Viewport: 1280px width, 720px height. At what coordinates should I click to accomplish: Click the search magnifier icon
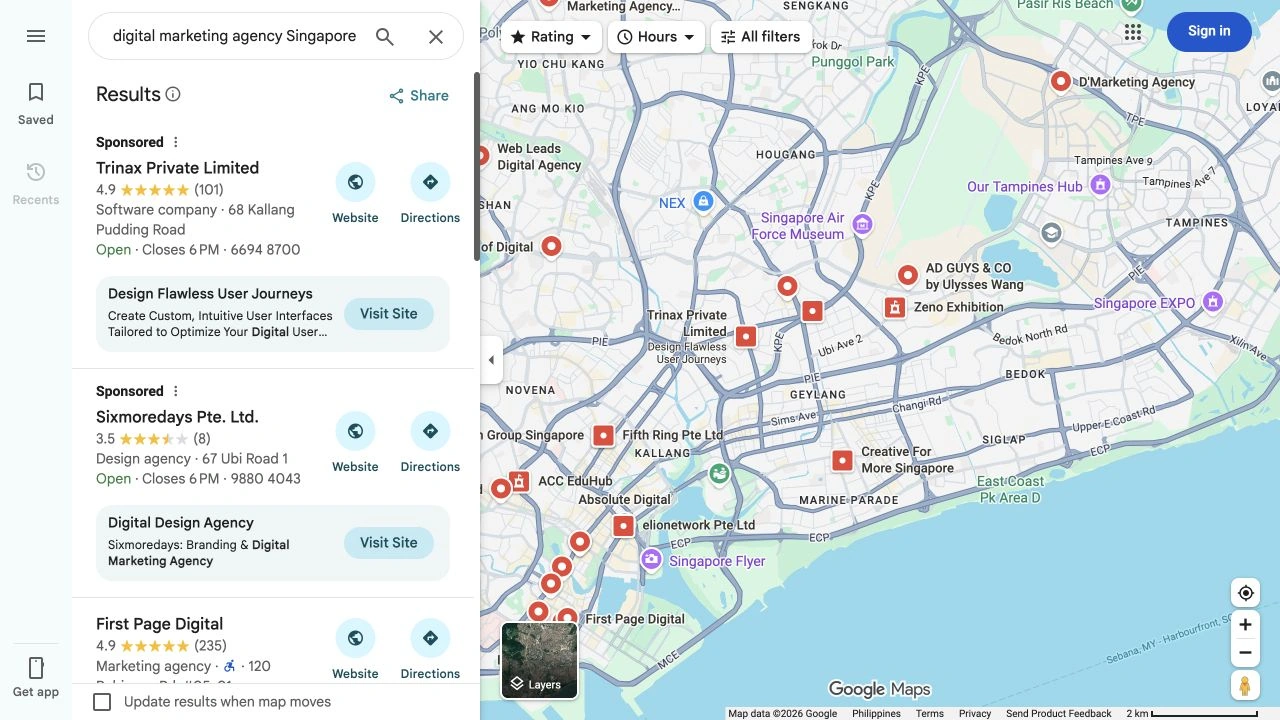(385, 37)
